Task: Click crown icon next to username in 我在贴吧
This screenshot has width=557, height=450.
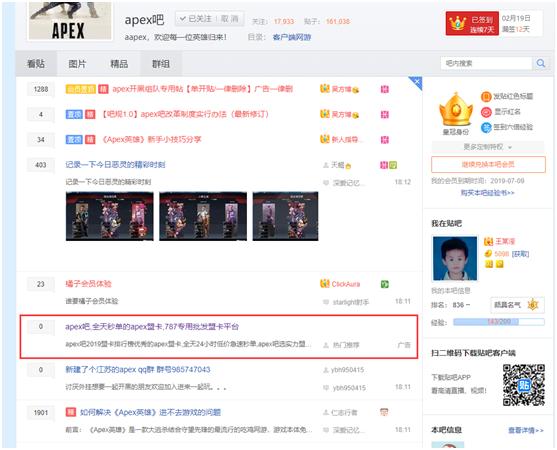Action: point(488,242)
